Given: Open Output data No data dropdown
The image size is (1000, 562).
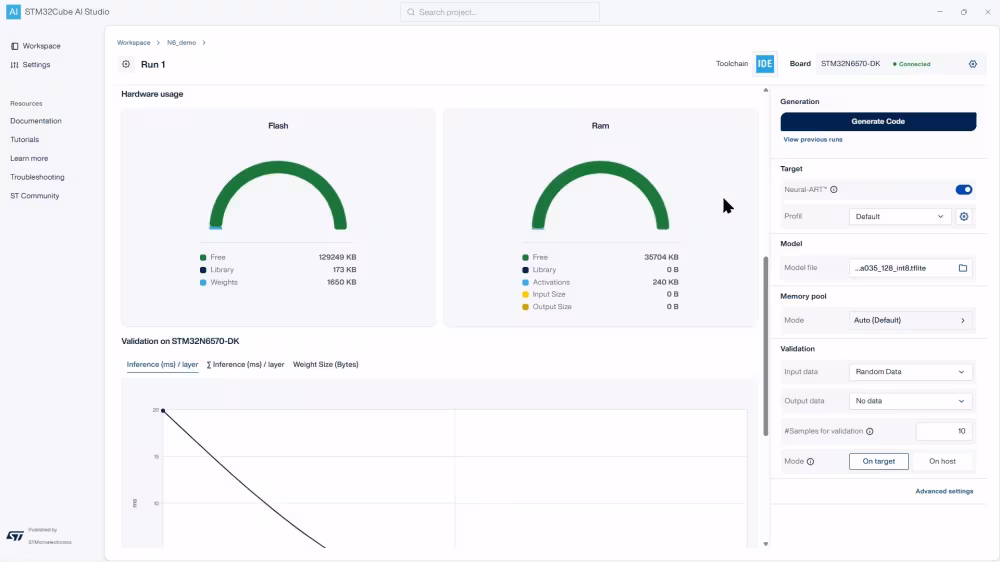Looking at the screenshot, I should (910, 401).
